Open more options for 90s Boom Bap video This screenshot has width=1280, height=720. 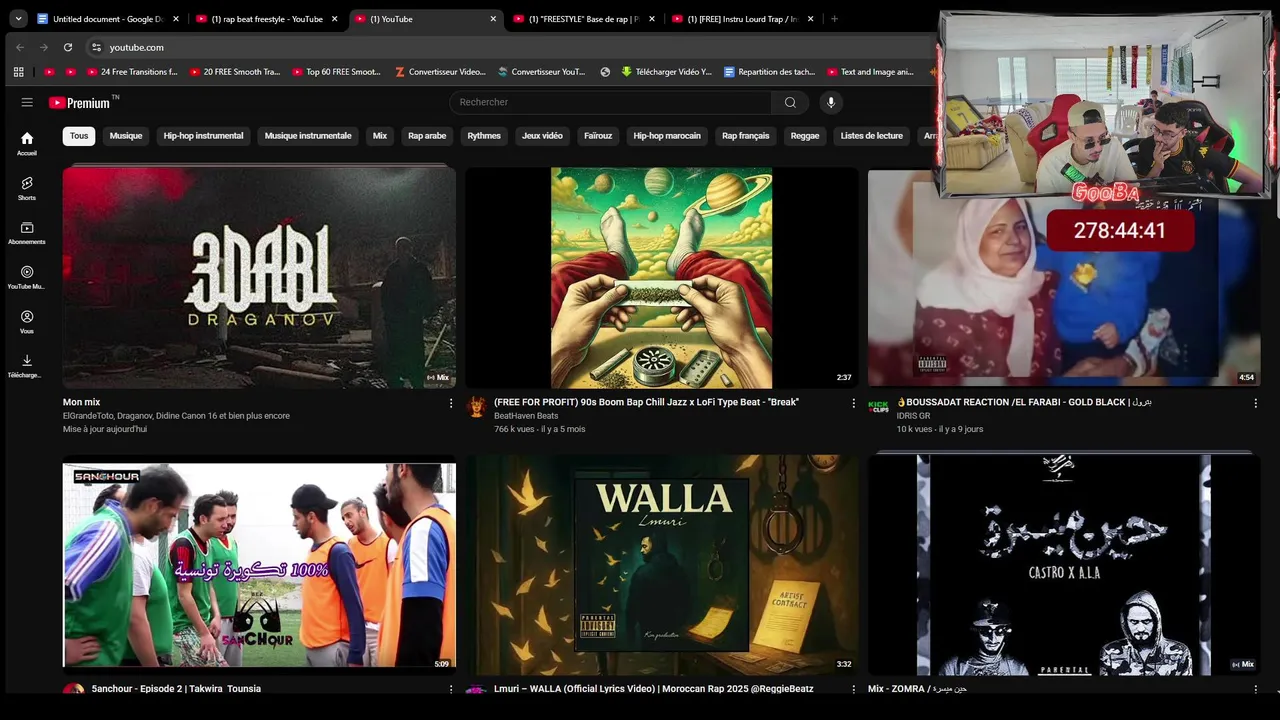pos(853,403)
